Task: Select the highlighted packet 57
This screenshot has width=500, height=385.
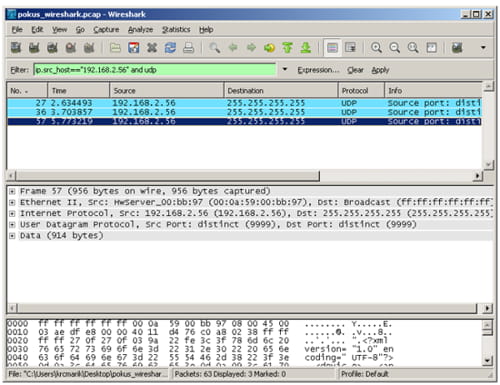Action: pyautogui.click(x=244, y=121)
